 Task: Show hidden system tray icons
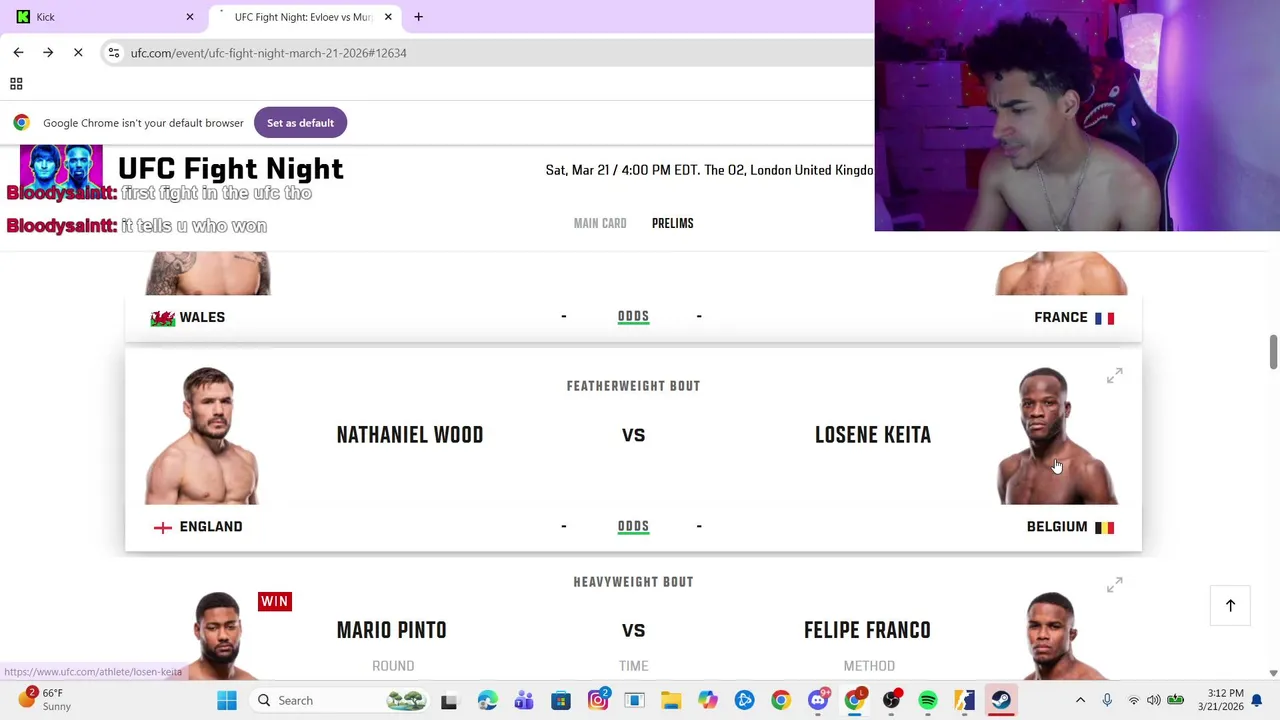[x=1080, y=700]
